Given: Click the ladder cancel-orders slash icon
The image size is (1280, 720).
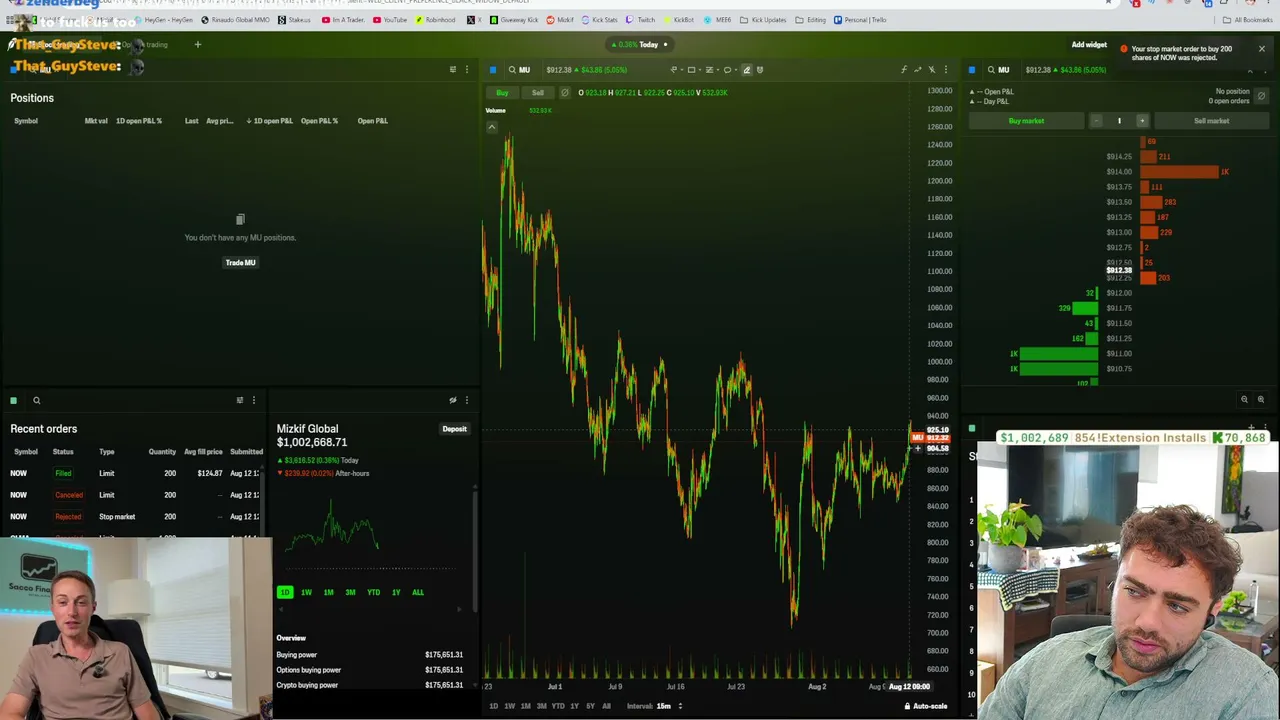Looking at the screenshot, I should (x=1261, y=96).
